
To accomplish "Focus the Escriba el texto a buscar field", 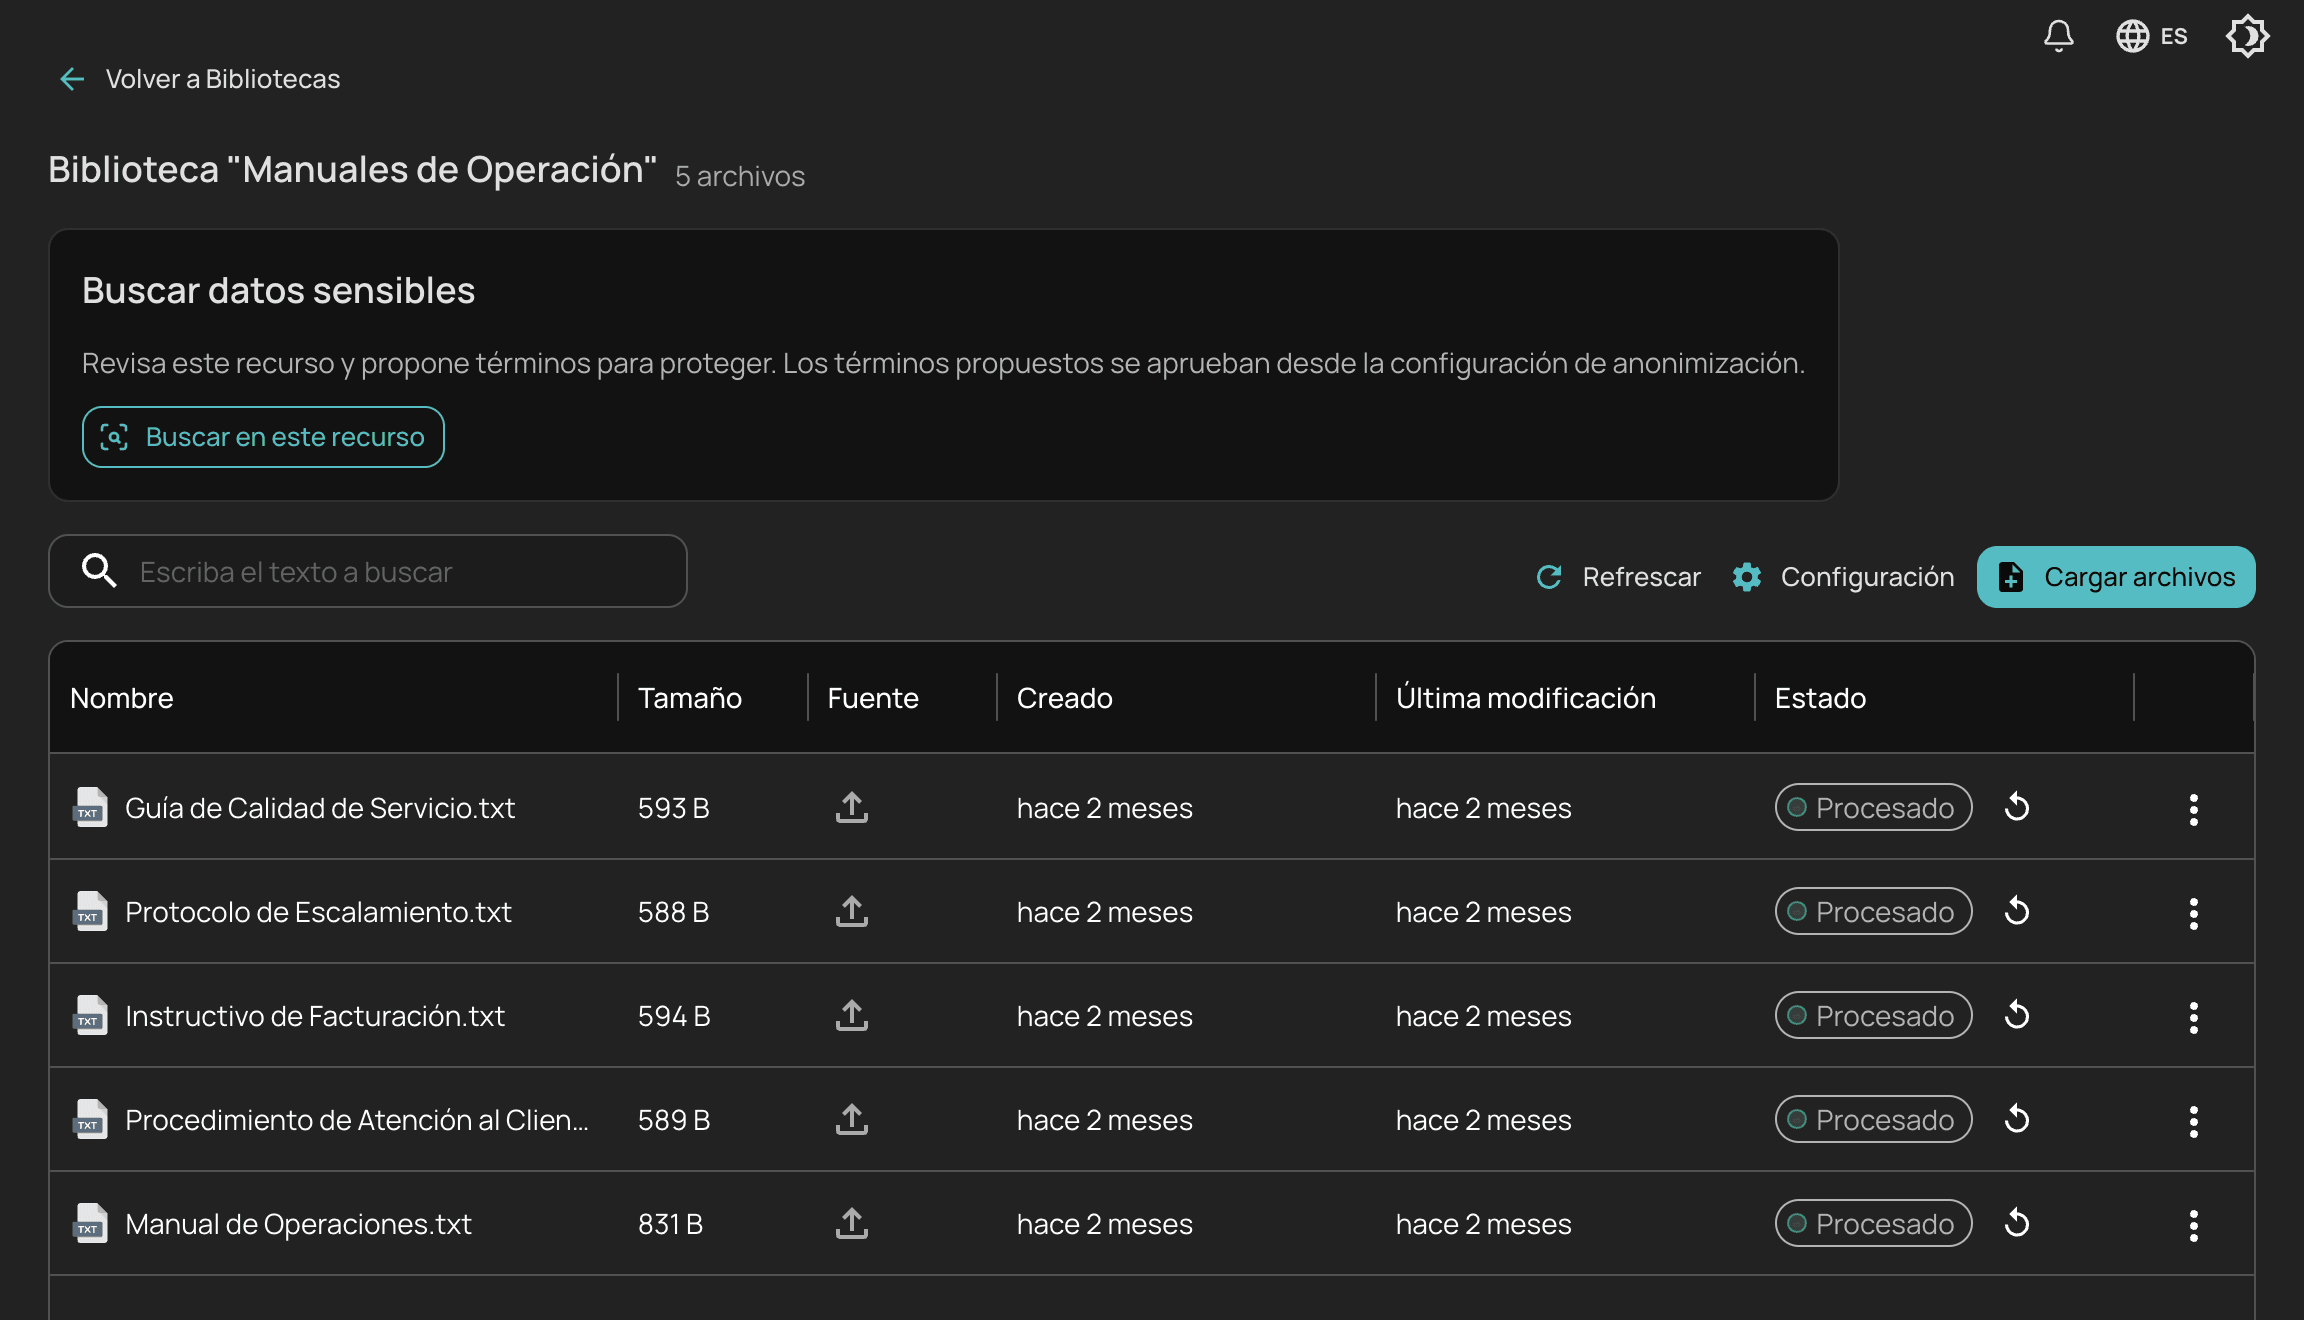I will point(368,571).
